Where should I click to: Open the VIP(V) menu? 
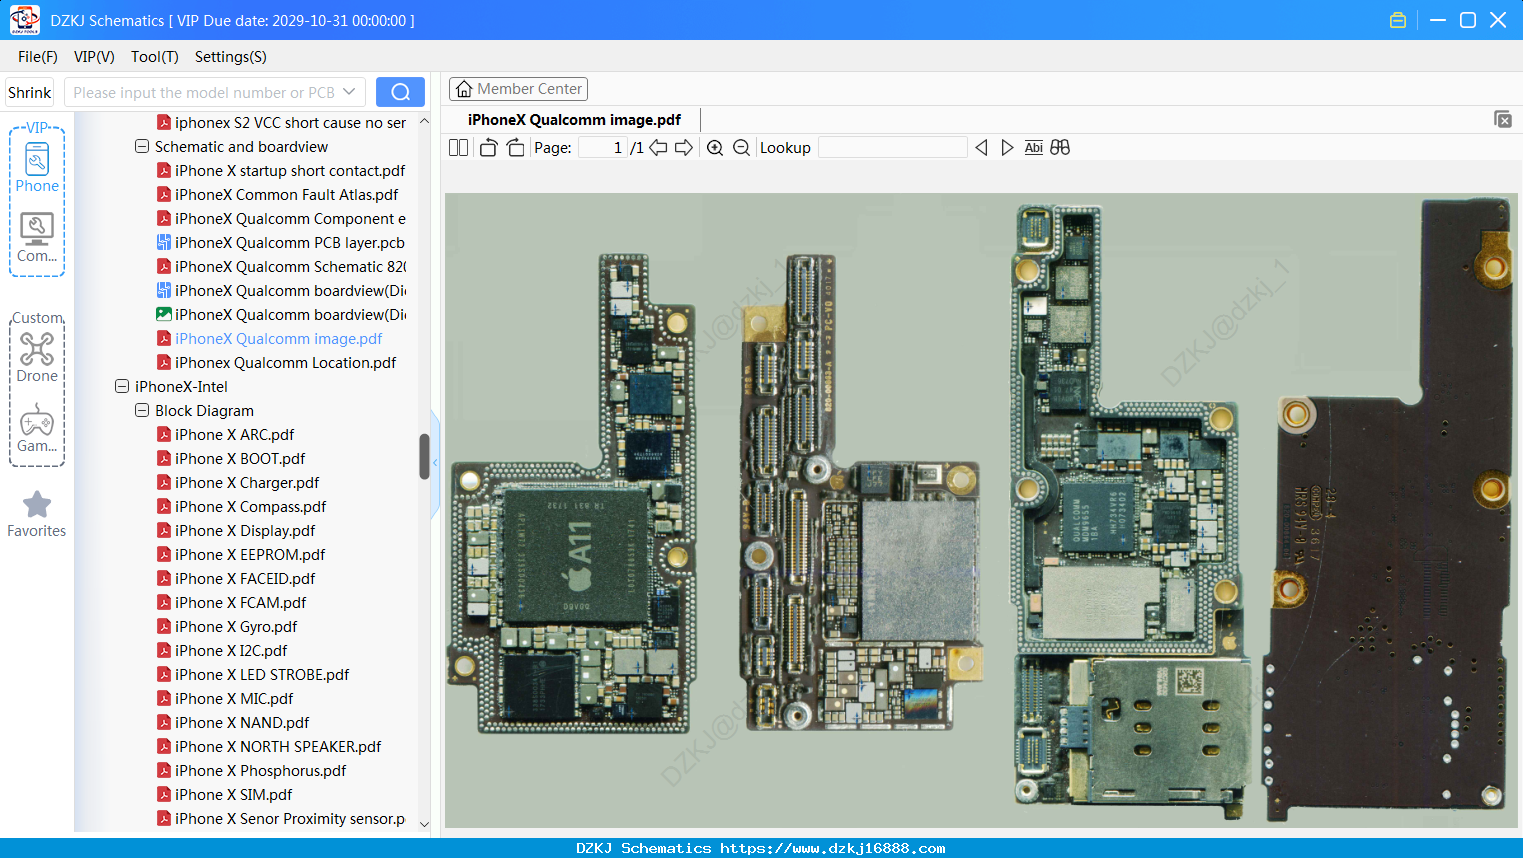(94, 57)
